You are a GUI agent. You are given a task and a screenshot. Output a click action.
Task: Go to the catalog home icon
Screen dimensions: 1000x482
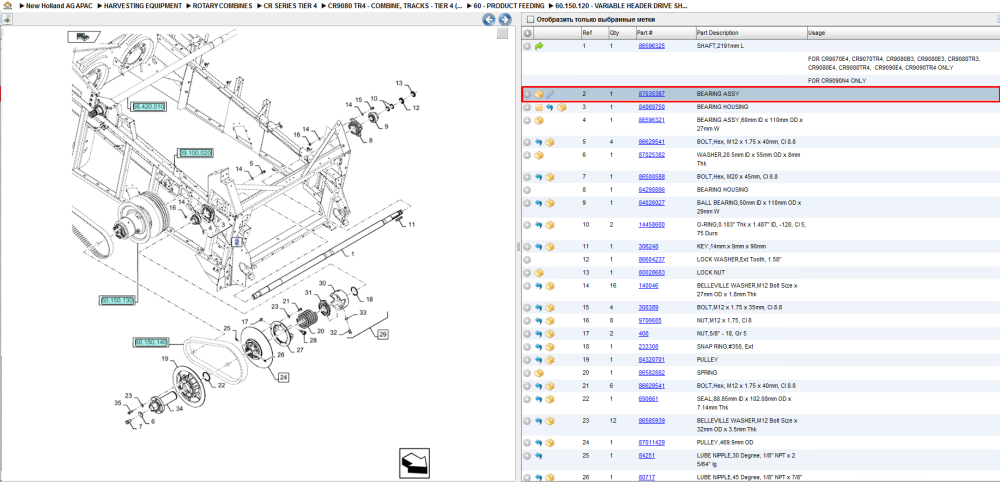coord(7,5)
